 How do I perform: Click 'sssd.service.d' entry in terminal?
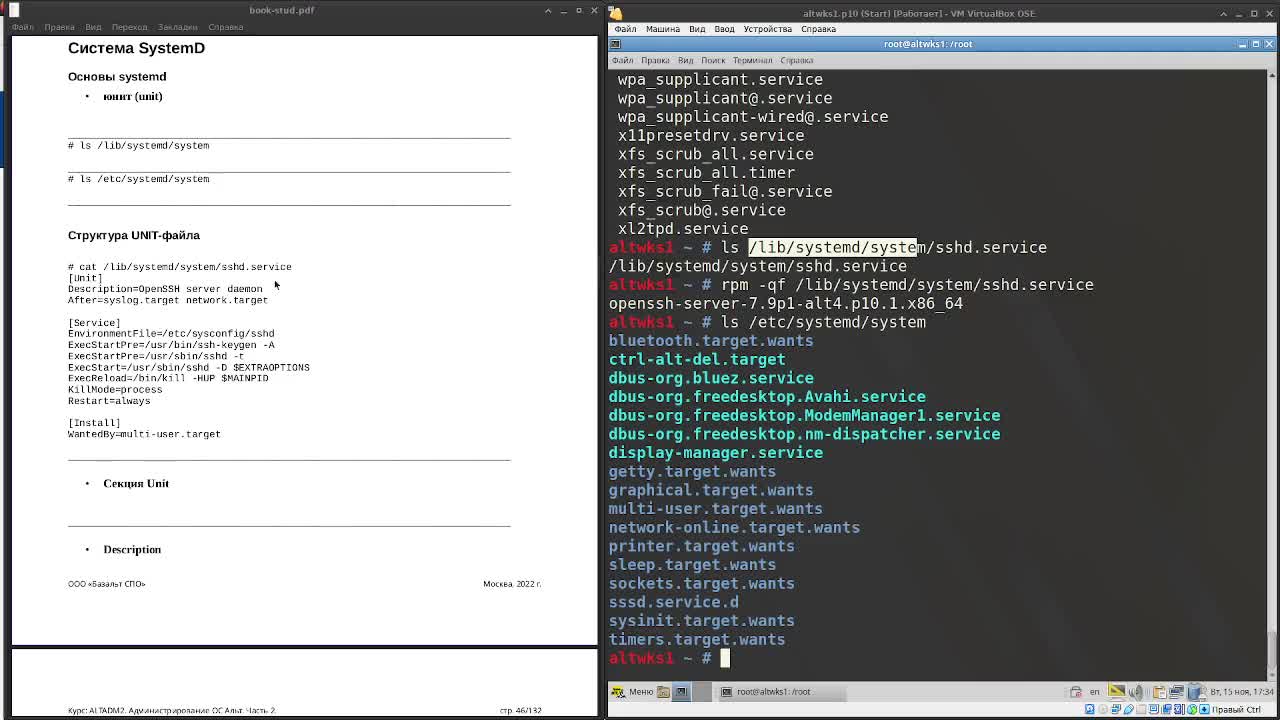point(674,602)
